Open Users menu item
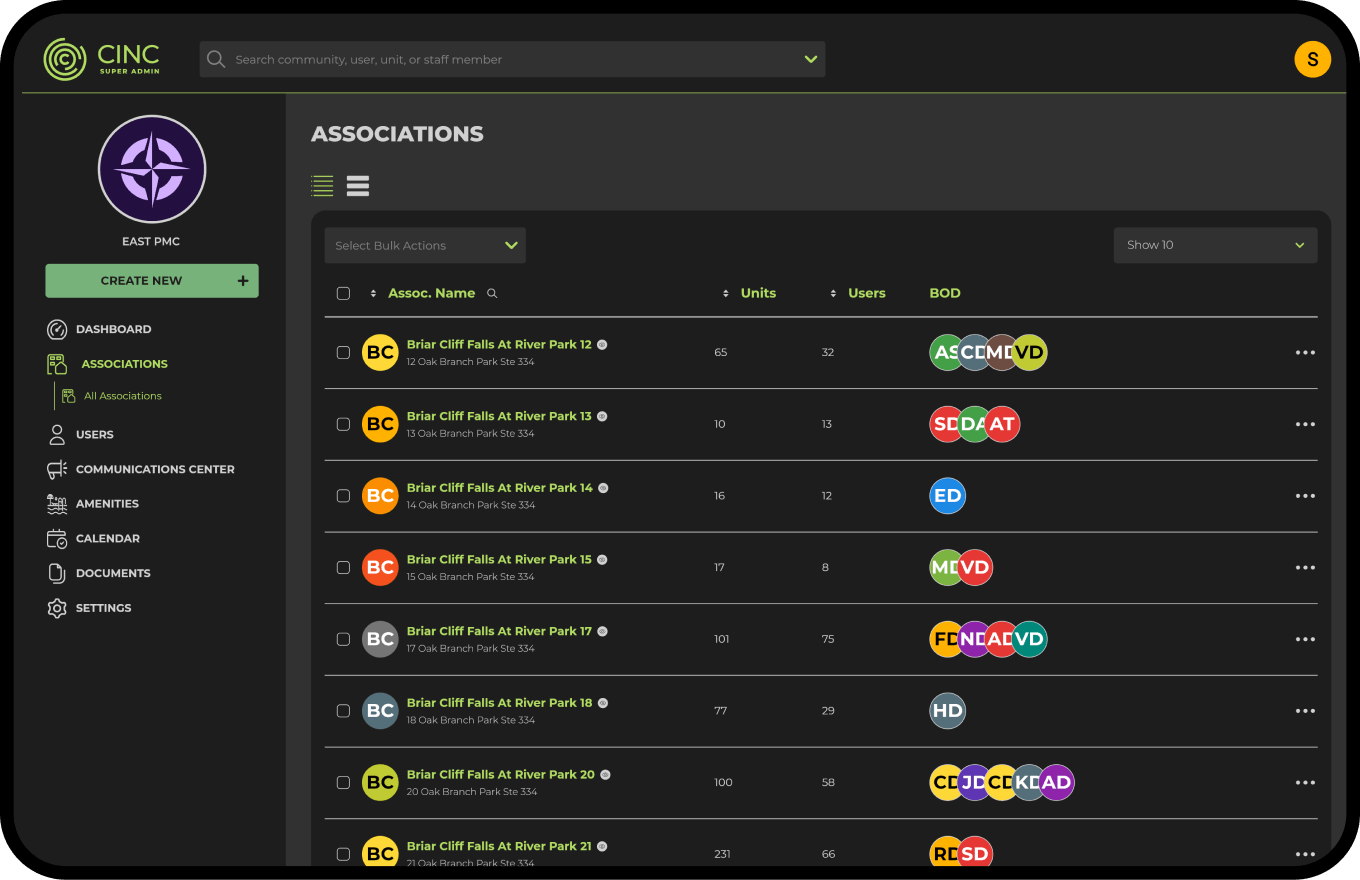Screen dimensions: 1360x880 click(x=95, y=434)
